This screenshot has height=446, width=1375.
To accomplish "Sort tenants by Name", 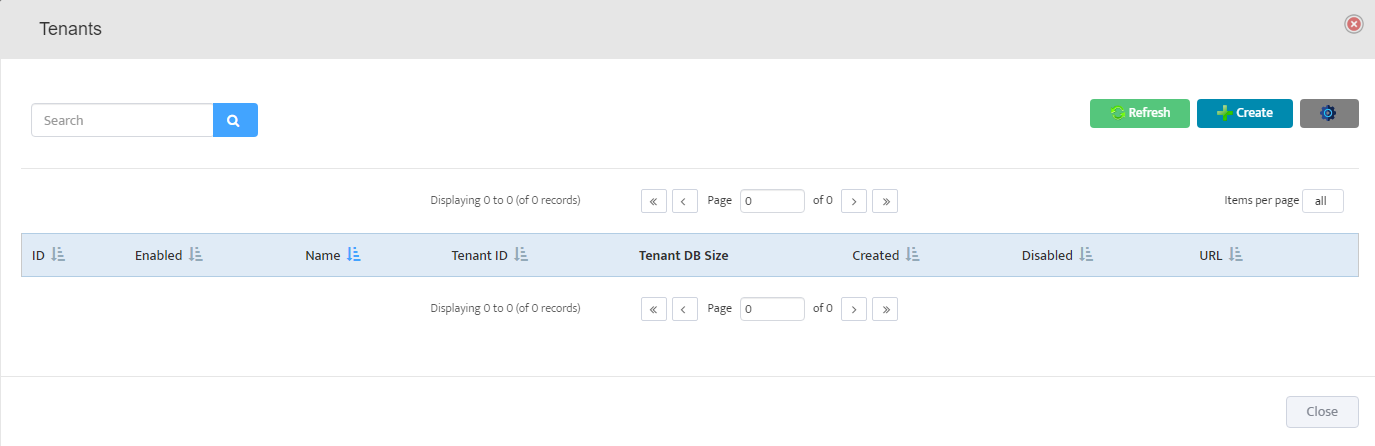I will (354, 255).
